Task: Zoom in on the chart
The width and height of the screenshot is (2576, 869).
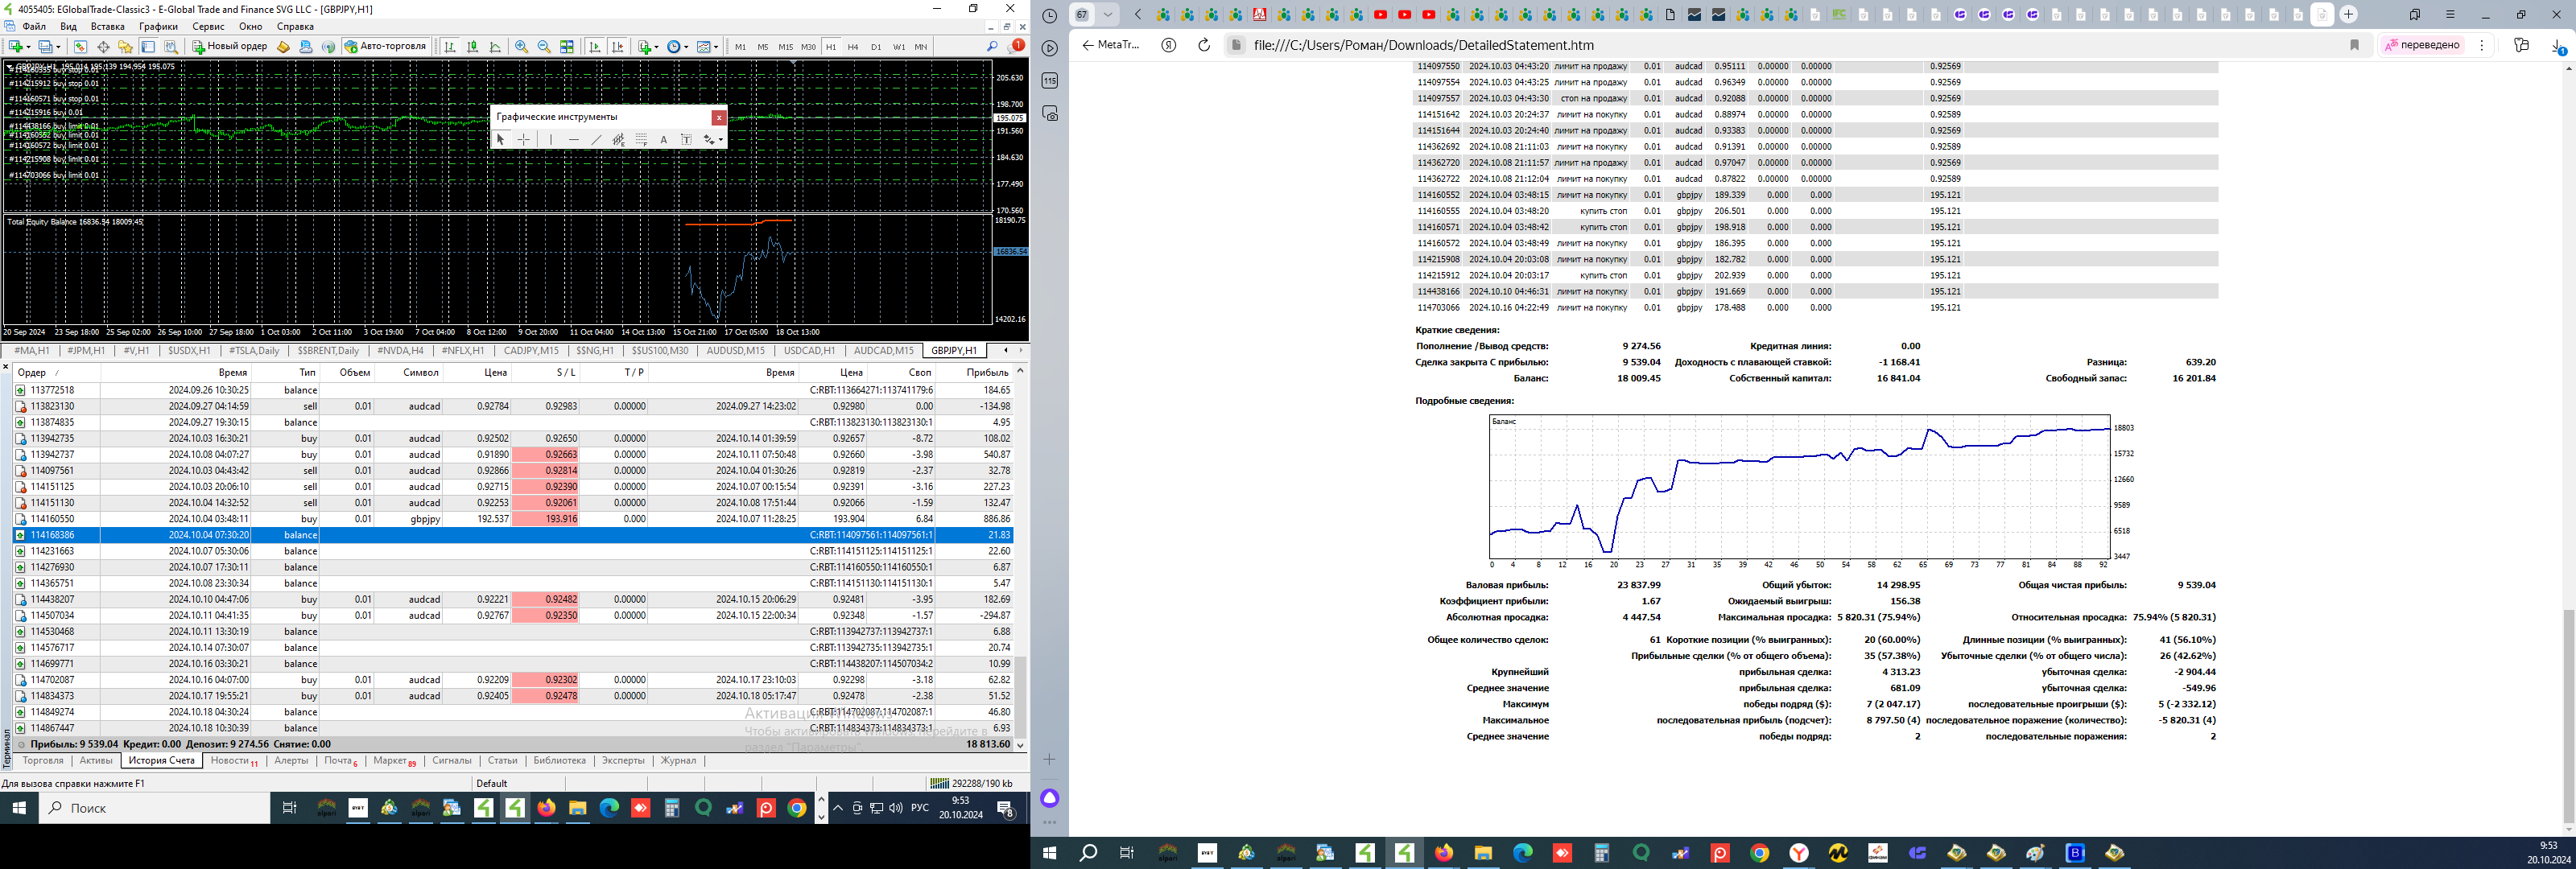Action: pyautogui.click(x=521, y=46)
